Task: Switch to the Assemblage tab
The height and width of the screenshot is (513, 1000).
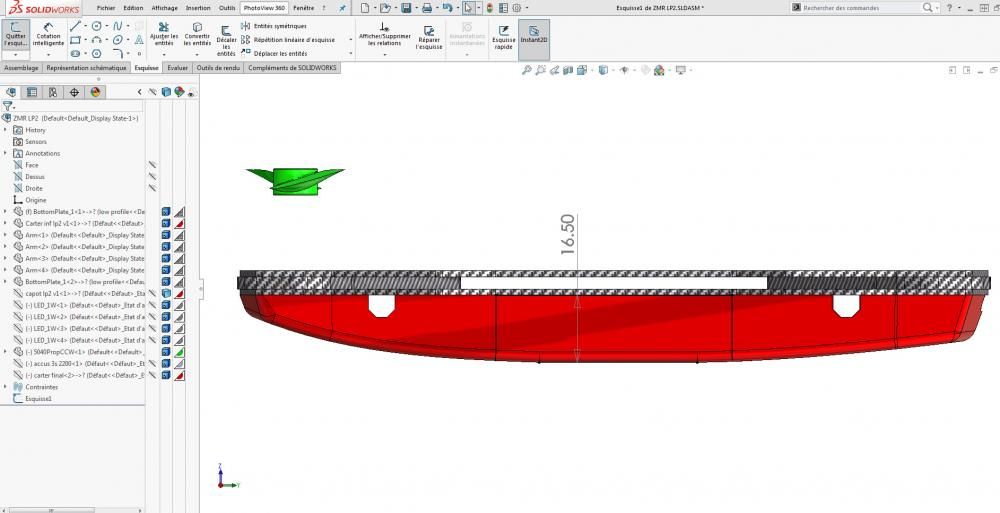Action: pyautogui.click(x=21, y=68)
